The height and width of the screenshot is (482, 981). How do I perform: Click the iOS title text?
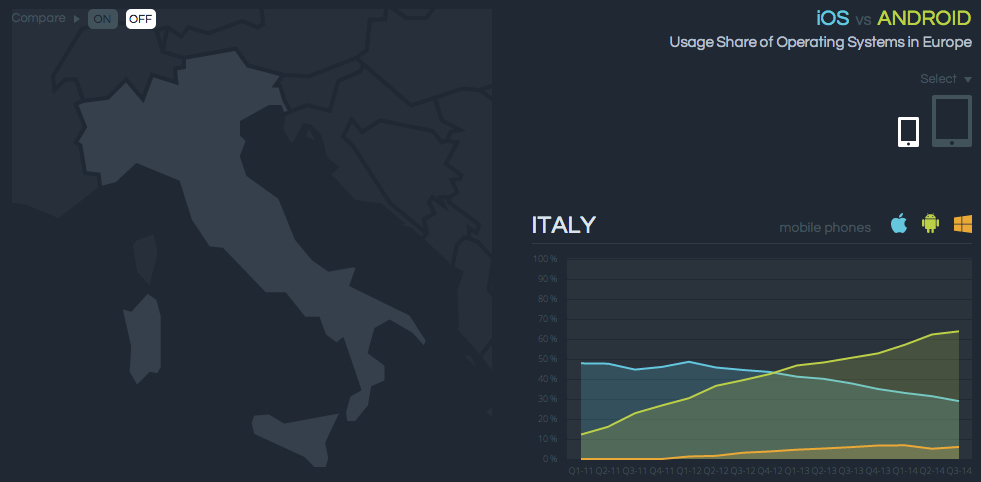(x=832, y=18)
